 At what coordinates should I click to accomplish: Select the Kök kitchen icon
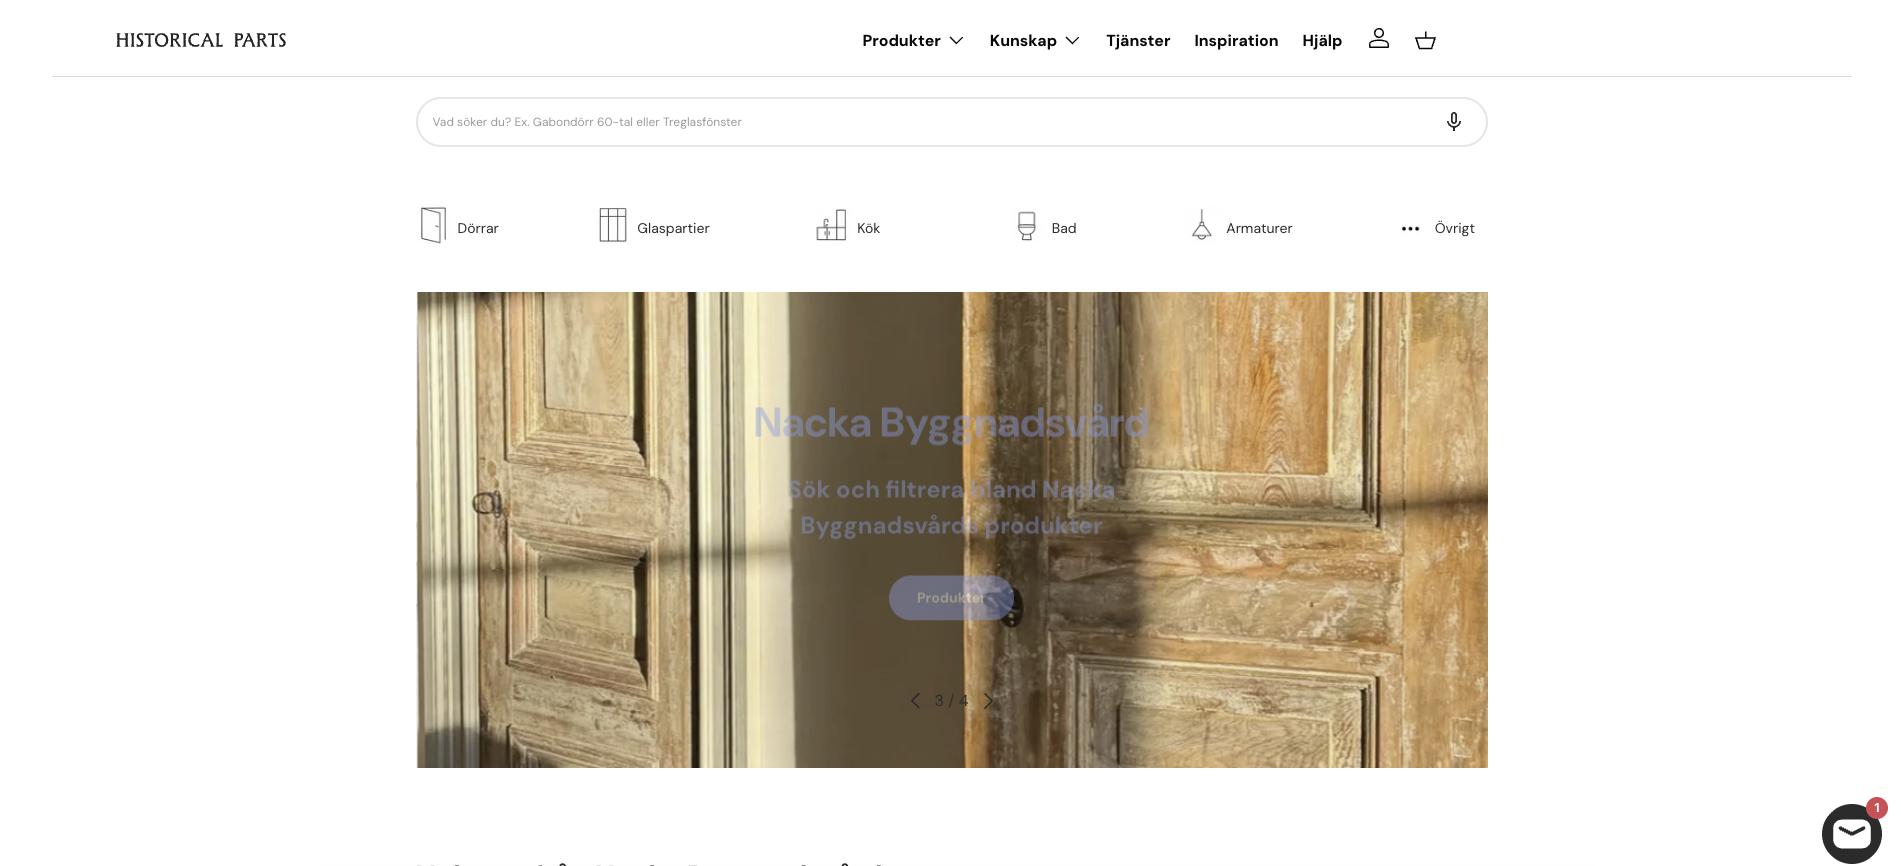(831, 225)
